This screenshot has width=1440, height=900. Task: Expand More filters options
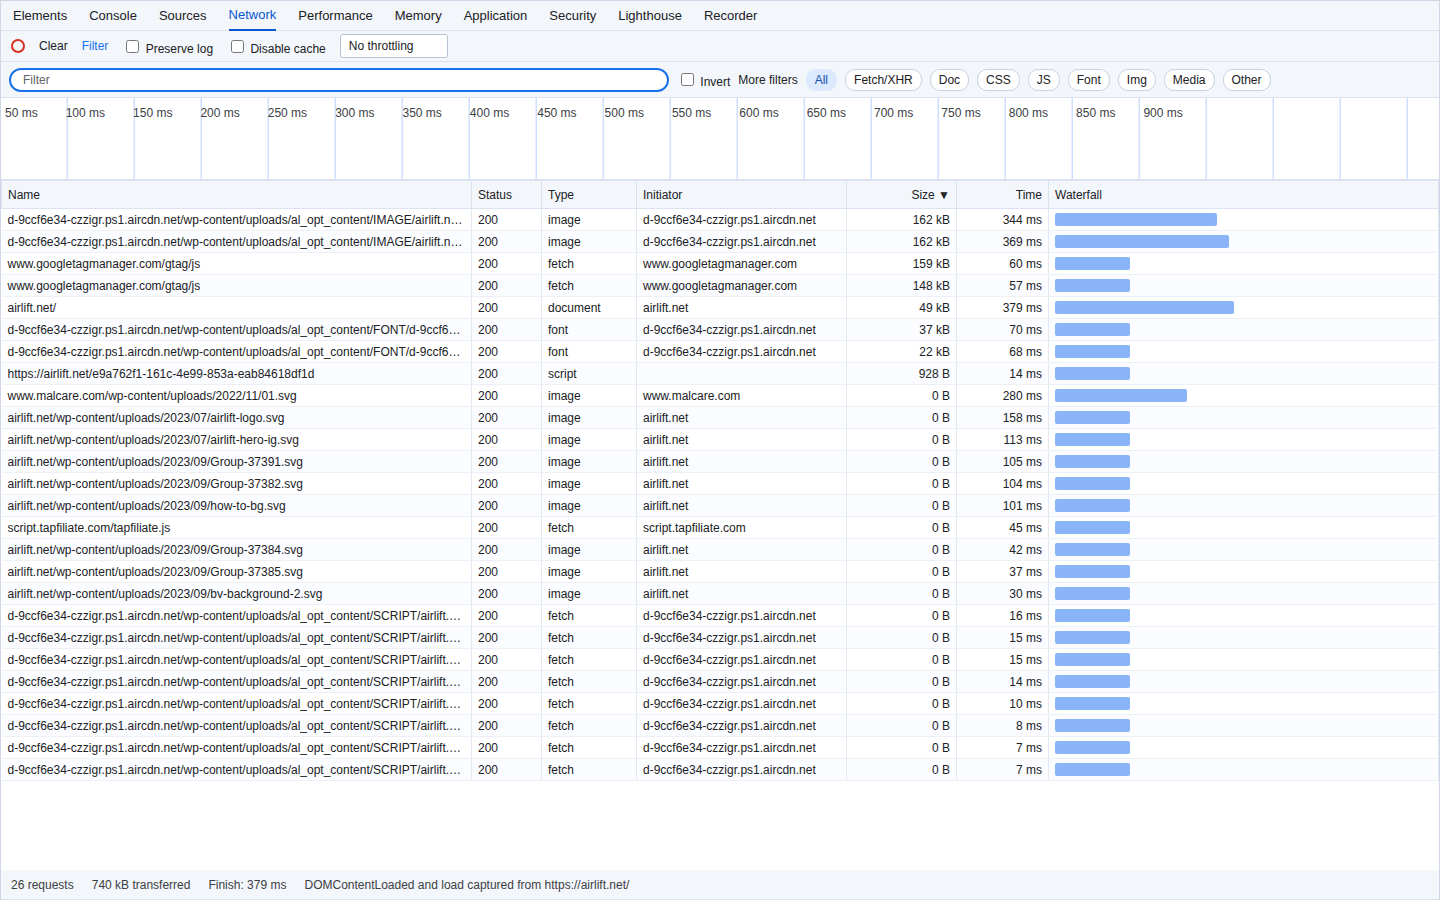[768, 80]
